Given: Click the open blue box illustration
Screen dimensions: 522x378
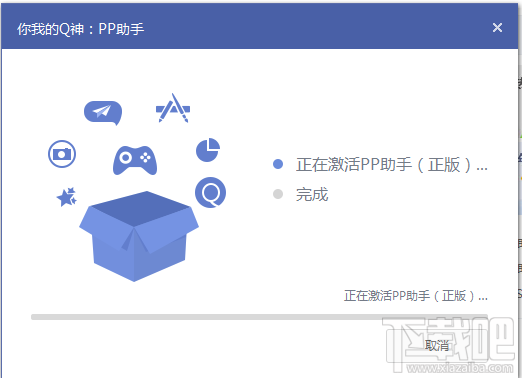Looking at the screenshot, I should pos(139,236).
